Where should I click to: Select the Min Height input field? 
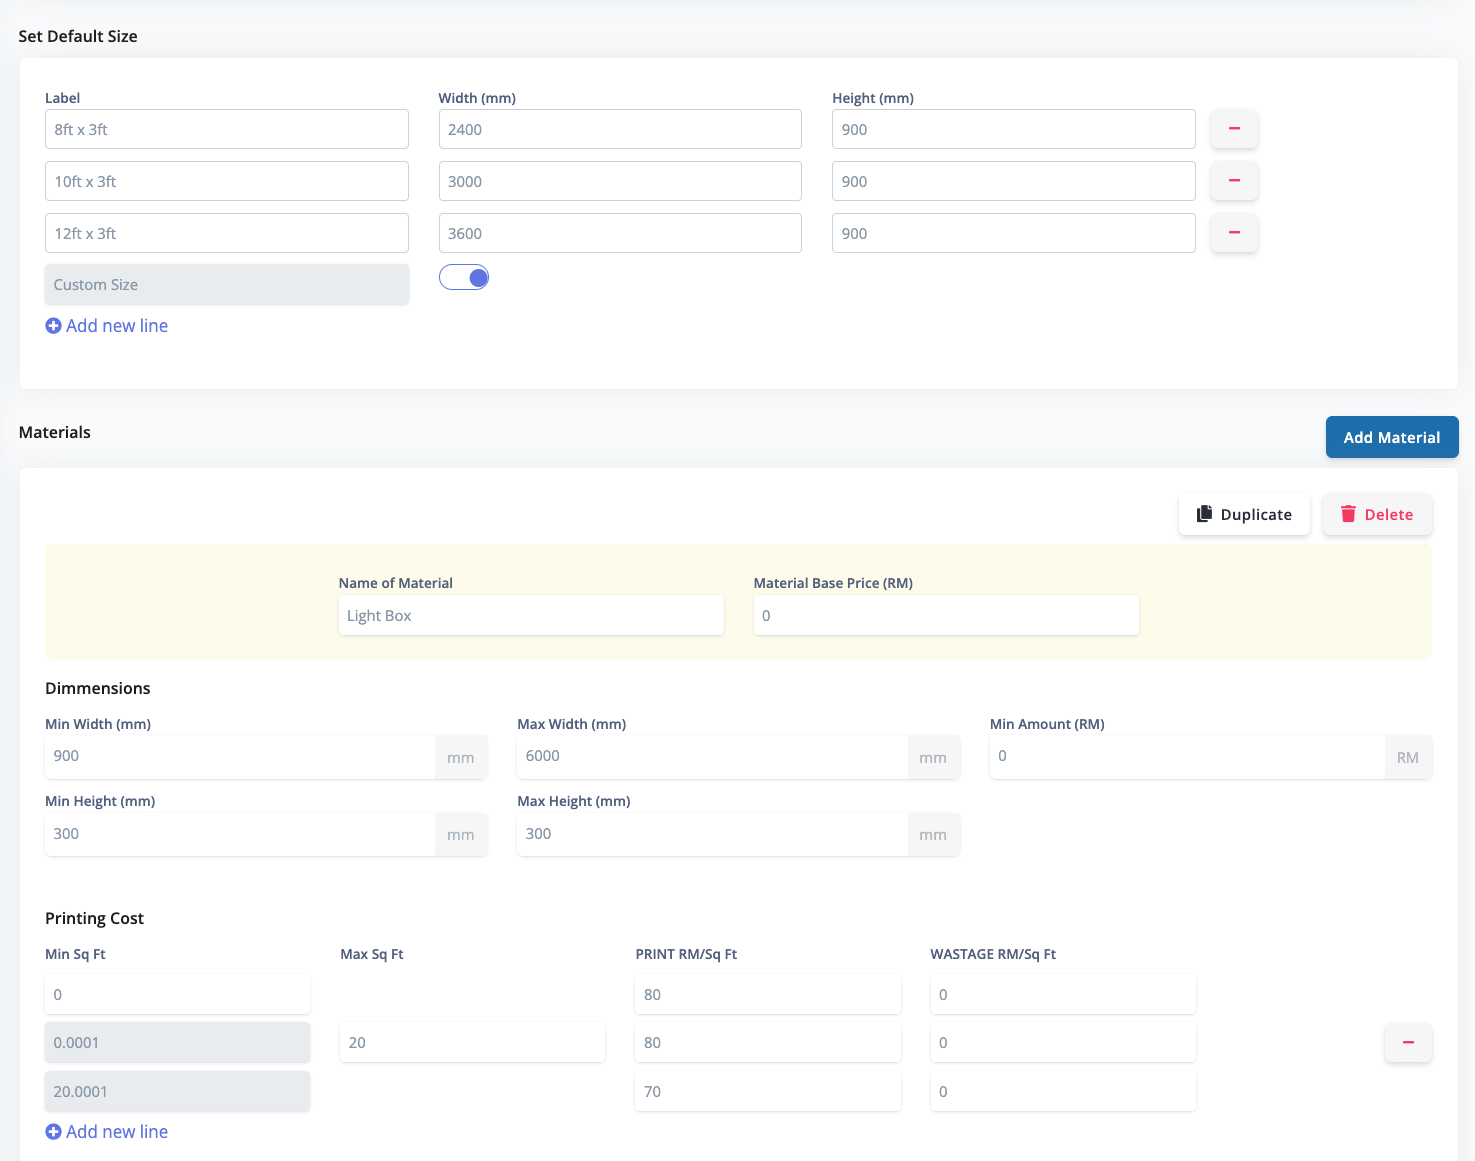tap(240, 834)
